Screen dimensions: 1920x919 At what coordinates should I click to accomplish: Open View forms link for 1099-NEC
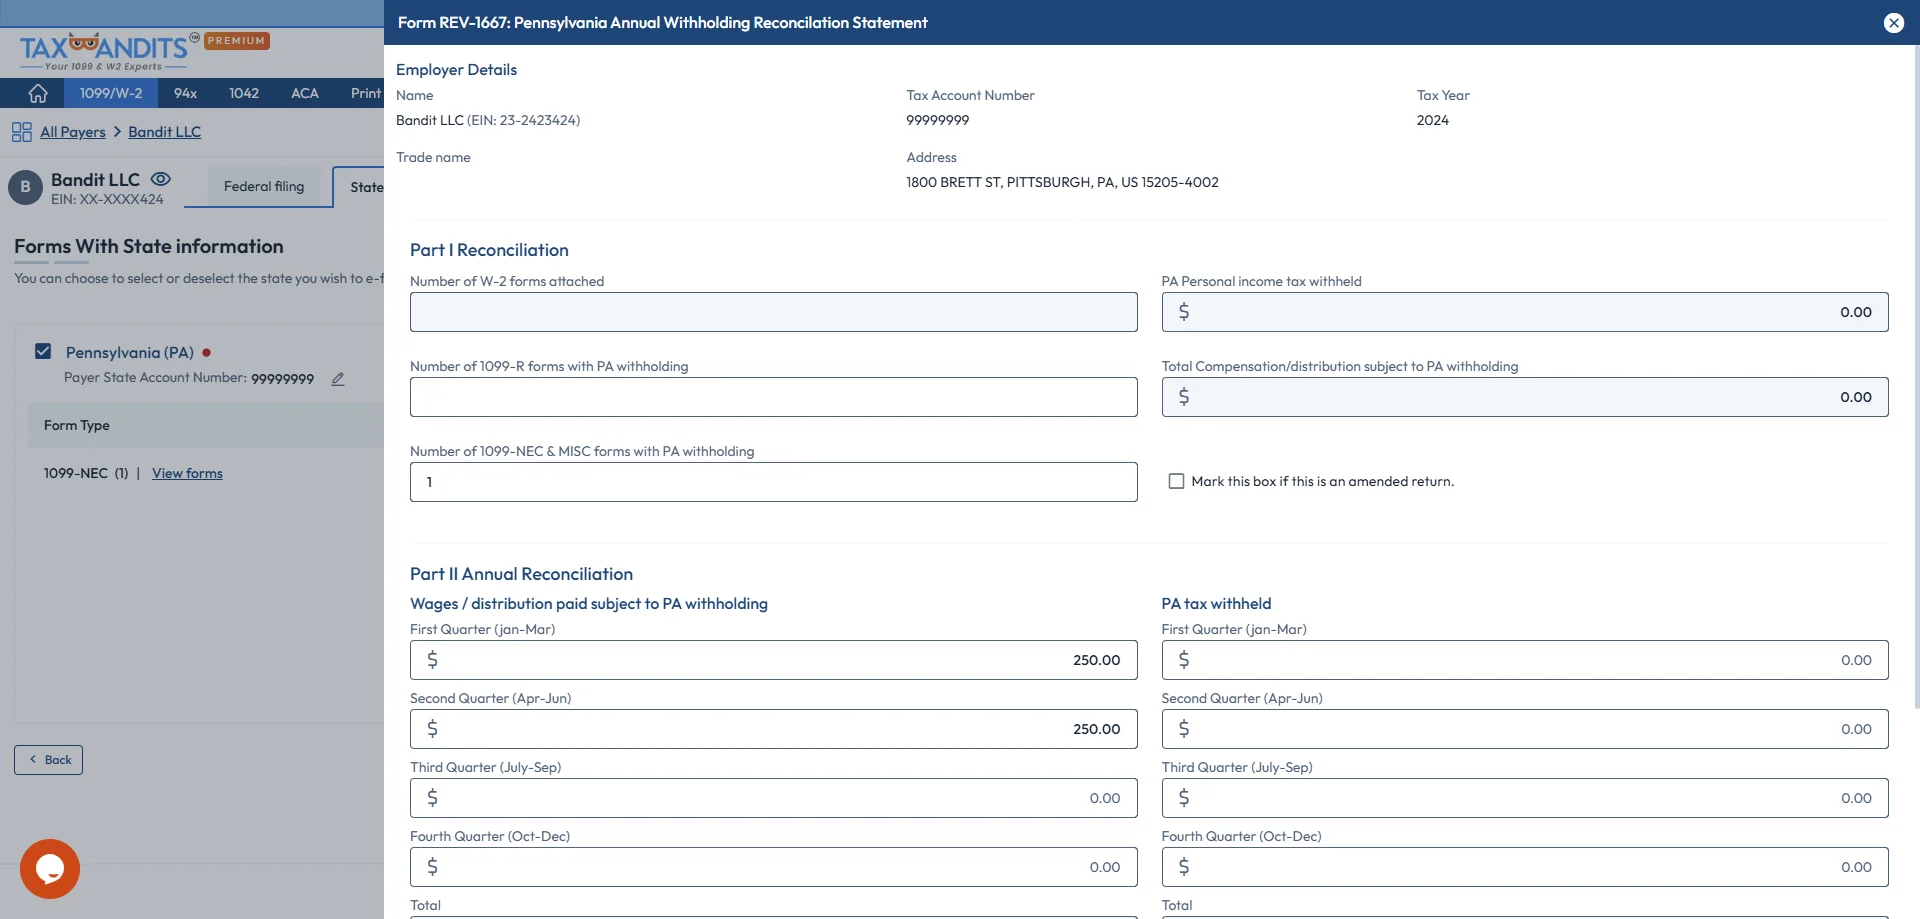pos(187,473)
